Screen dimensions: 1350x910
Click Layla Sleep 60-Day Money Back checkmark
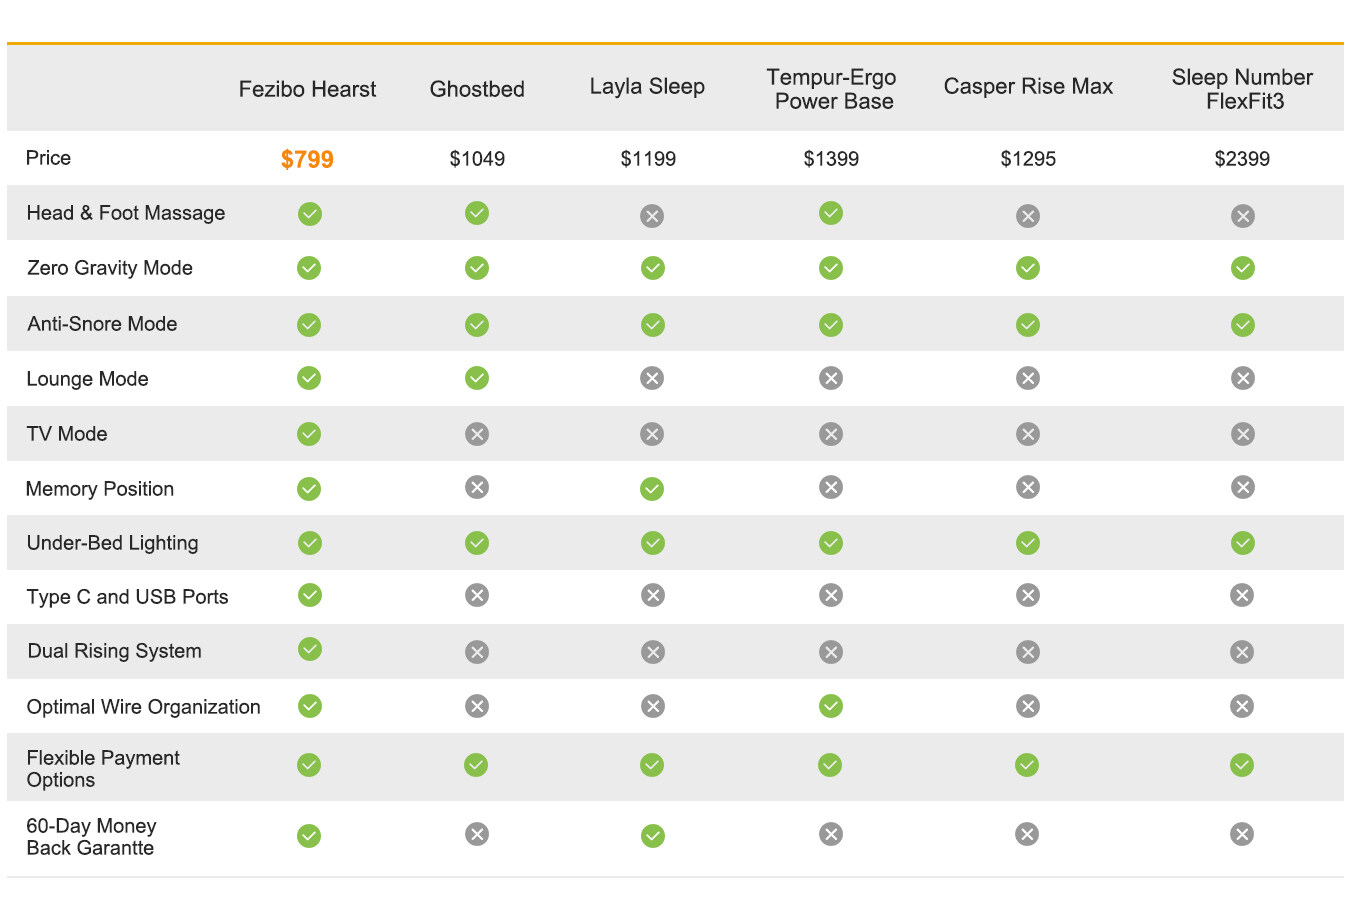653,836
